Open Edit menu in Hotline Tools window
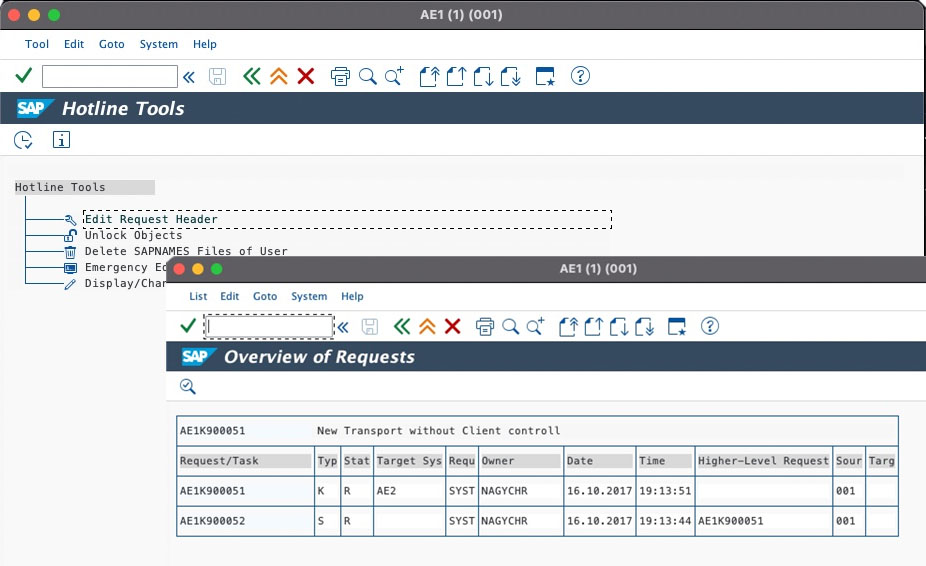 point(74,44)
